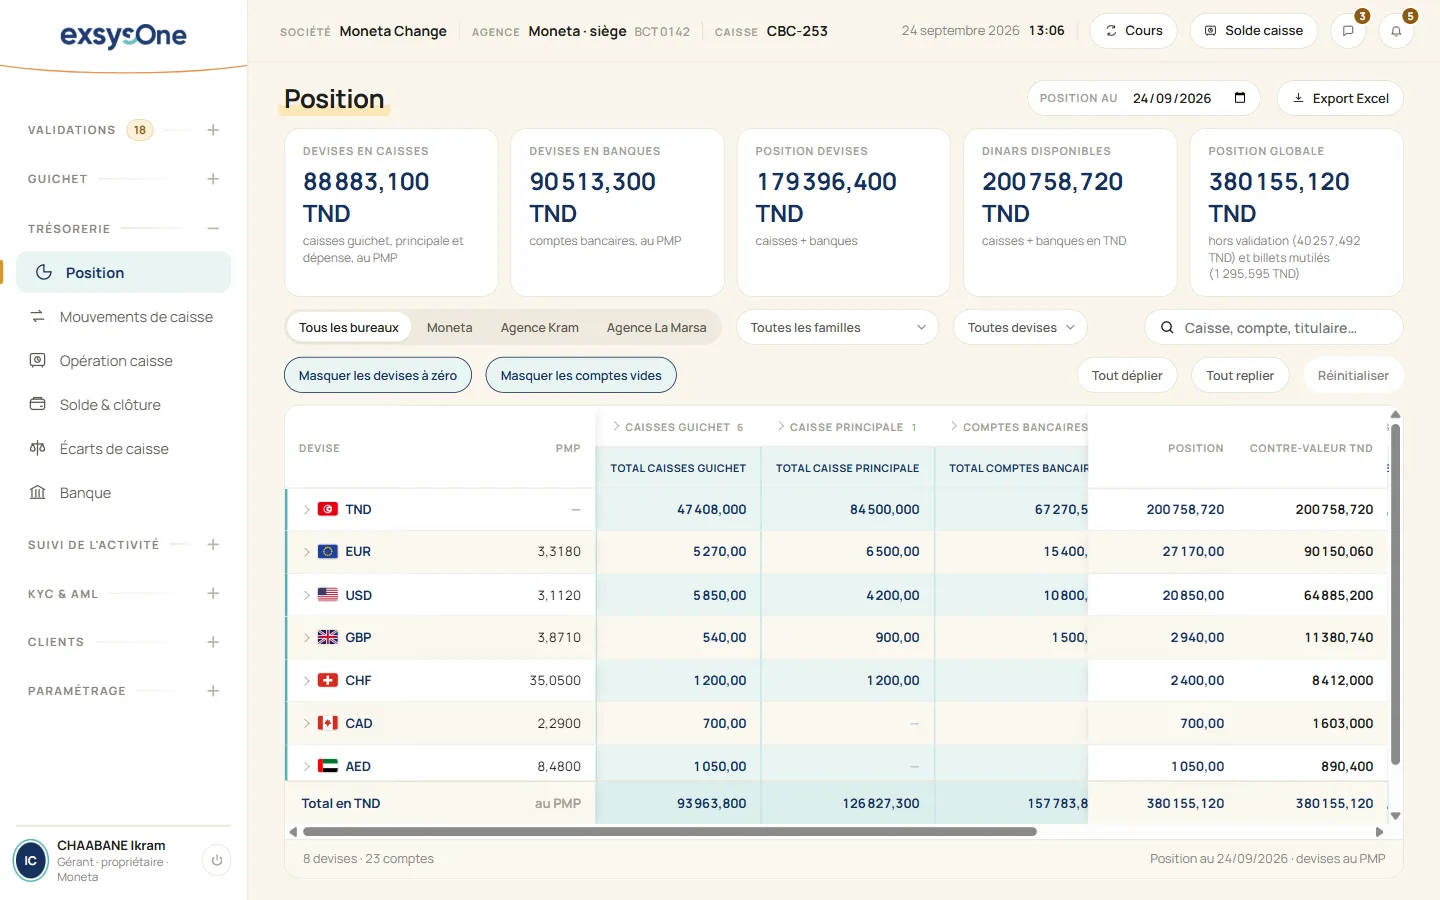
Task: Open Mouvements de caisse page
Action: (123, 317)
